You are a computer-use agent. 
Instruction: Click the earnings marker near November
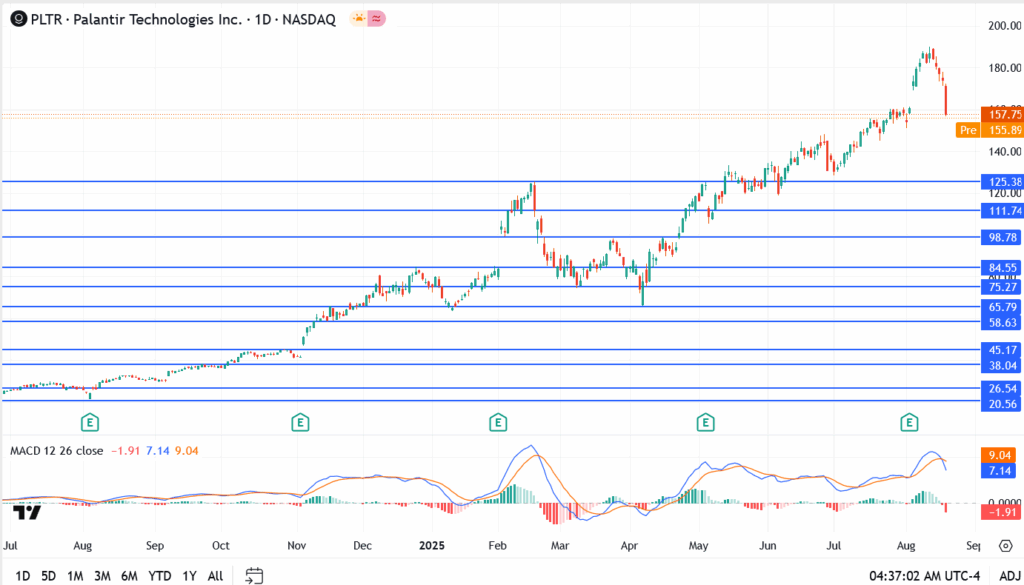299,423
